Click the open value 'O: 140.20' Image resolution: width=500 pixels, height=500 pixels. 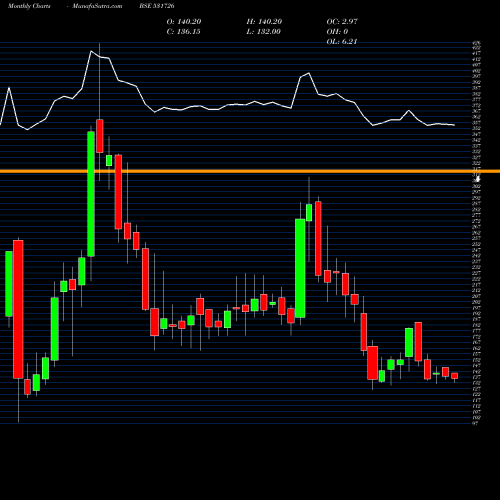pos(184,22)
